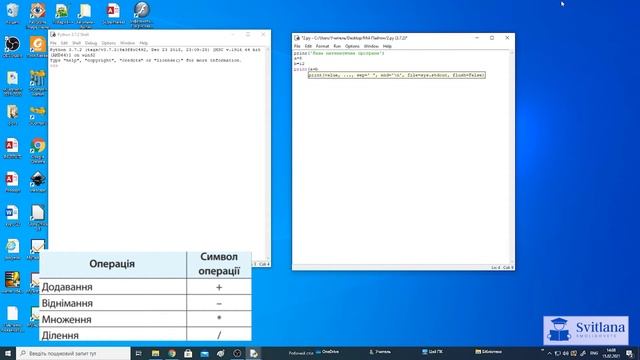The image size is (640, 360).
Task: Minimize the editor window
Action: tap(477, 38)
